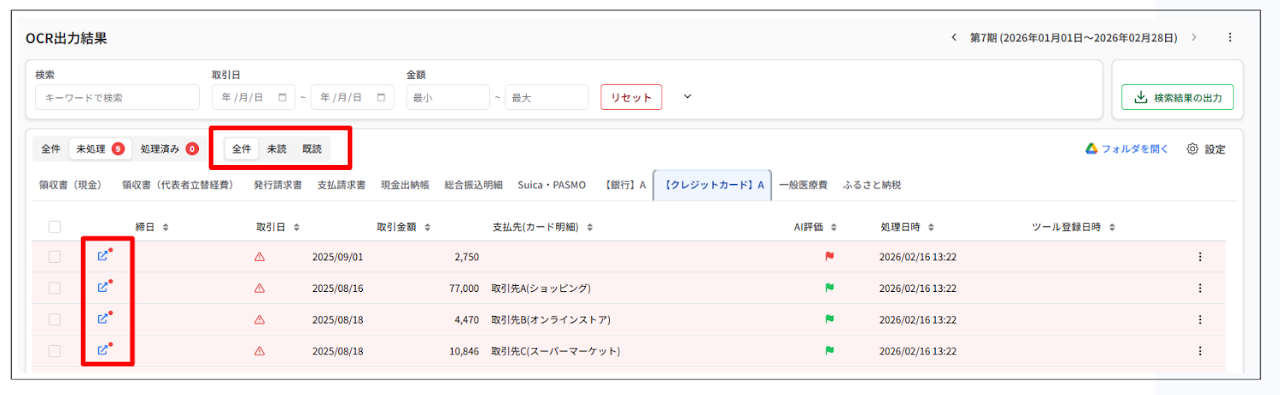Open top-right vertical dots menu
The width and height of the screenshot is (1280, 395).
point(1230,38)
